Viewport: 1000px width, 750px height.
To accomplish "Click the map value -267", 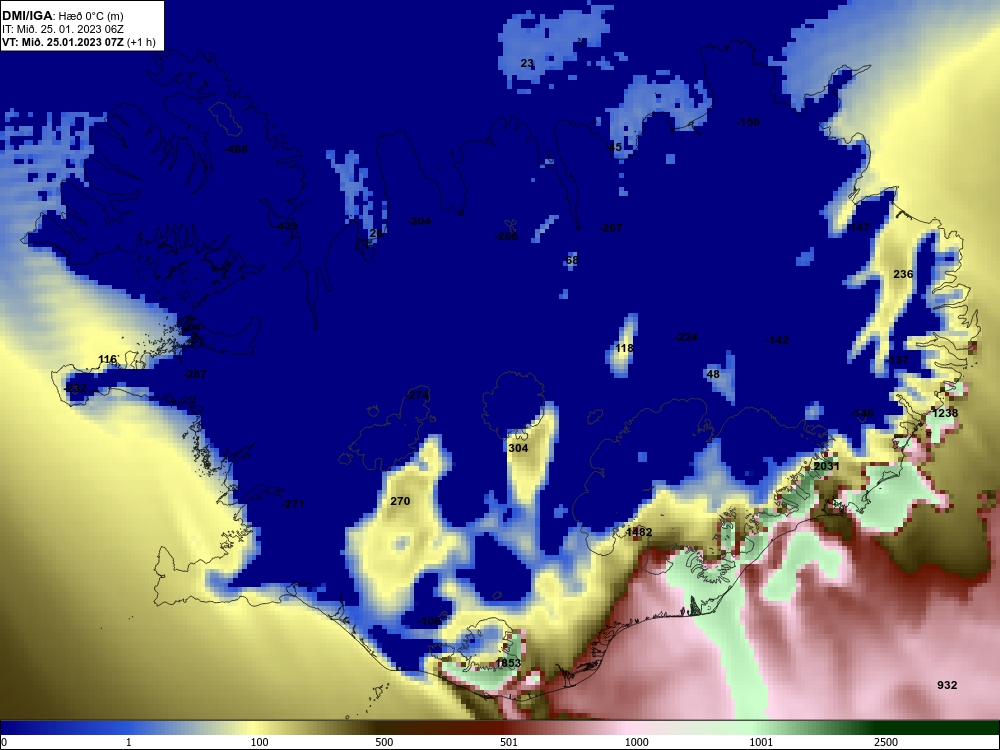I will click(x=611, y=228).
